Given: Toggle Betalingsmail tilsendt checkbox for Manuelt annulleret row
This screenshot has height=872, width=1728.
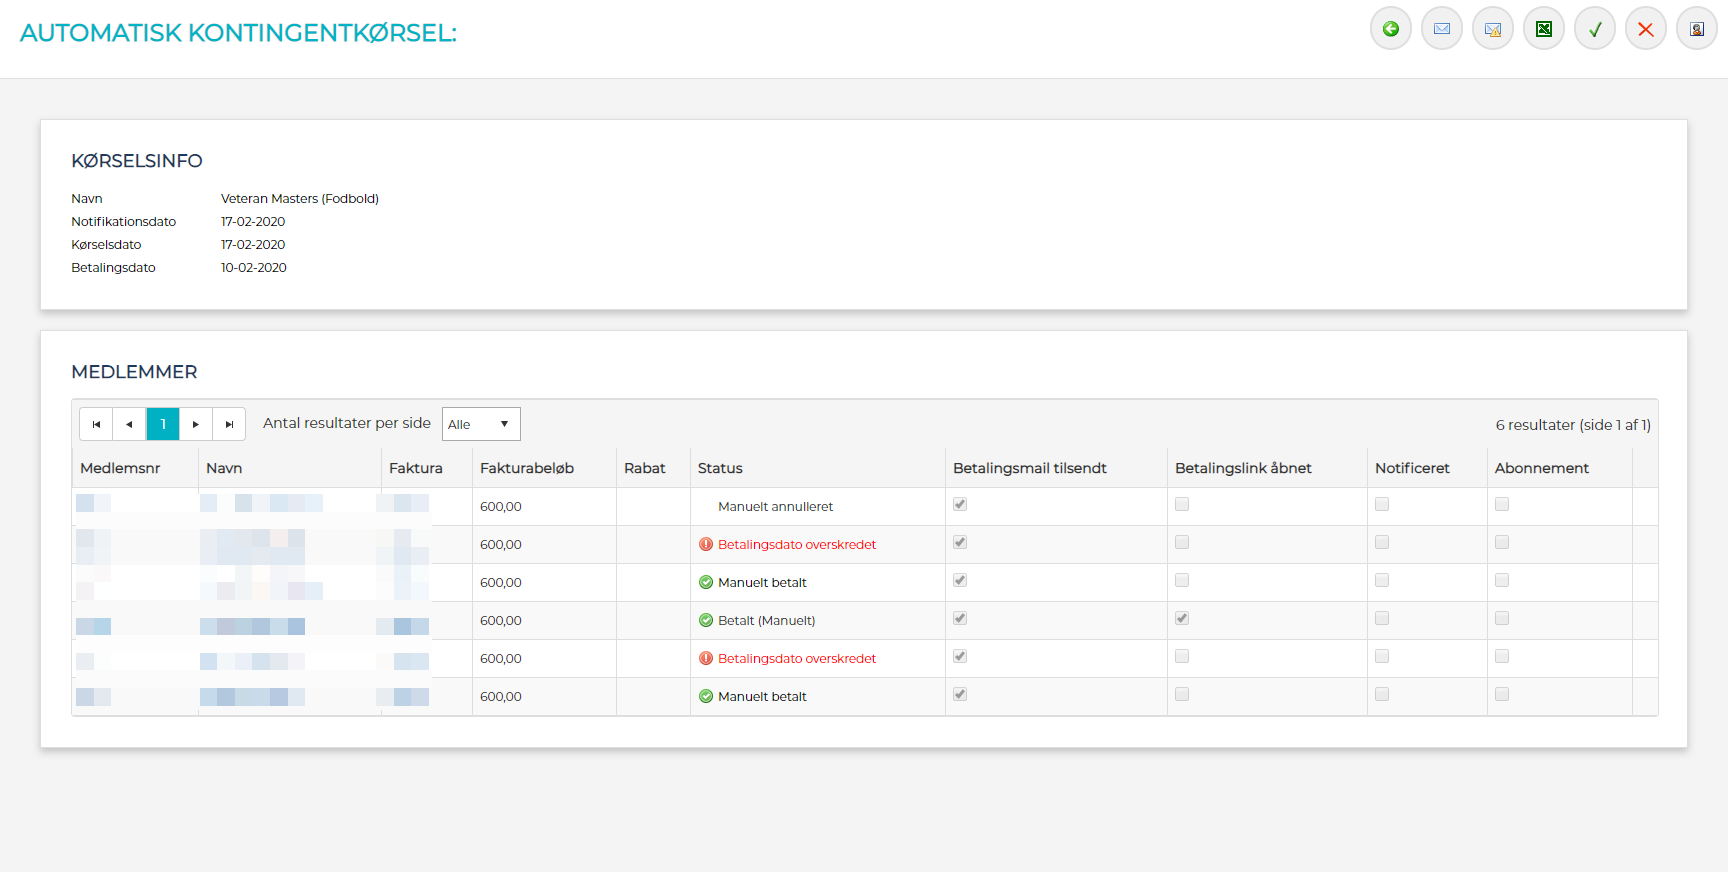Looking at the screenshot, I should pos(960,505).
